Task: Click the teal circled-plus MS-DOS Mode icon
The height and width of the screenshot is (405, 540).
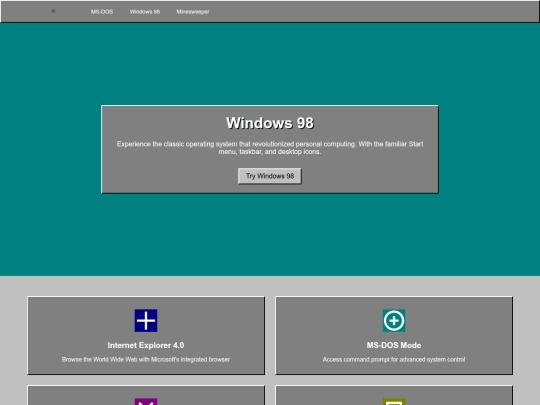Action: click(x=394, y=321)
